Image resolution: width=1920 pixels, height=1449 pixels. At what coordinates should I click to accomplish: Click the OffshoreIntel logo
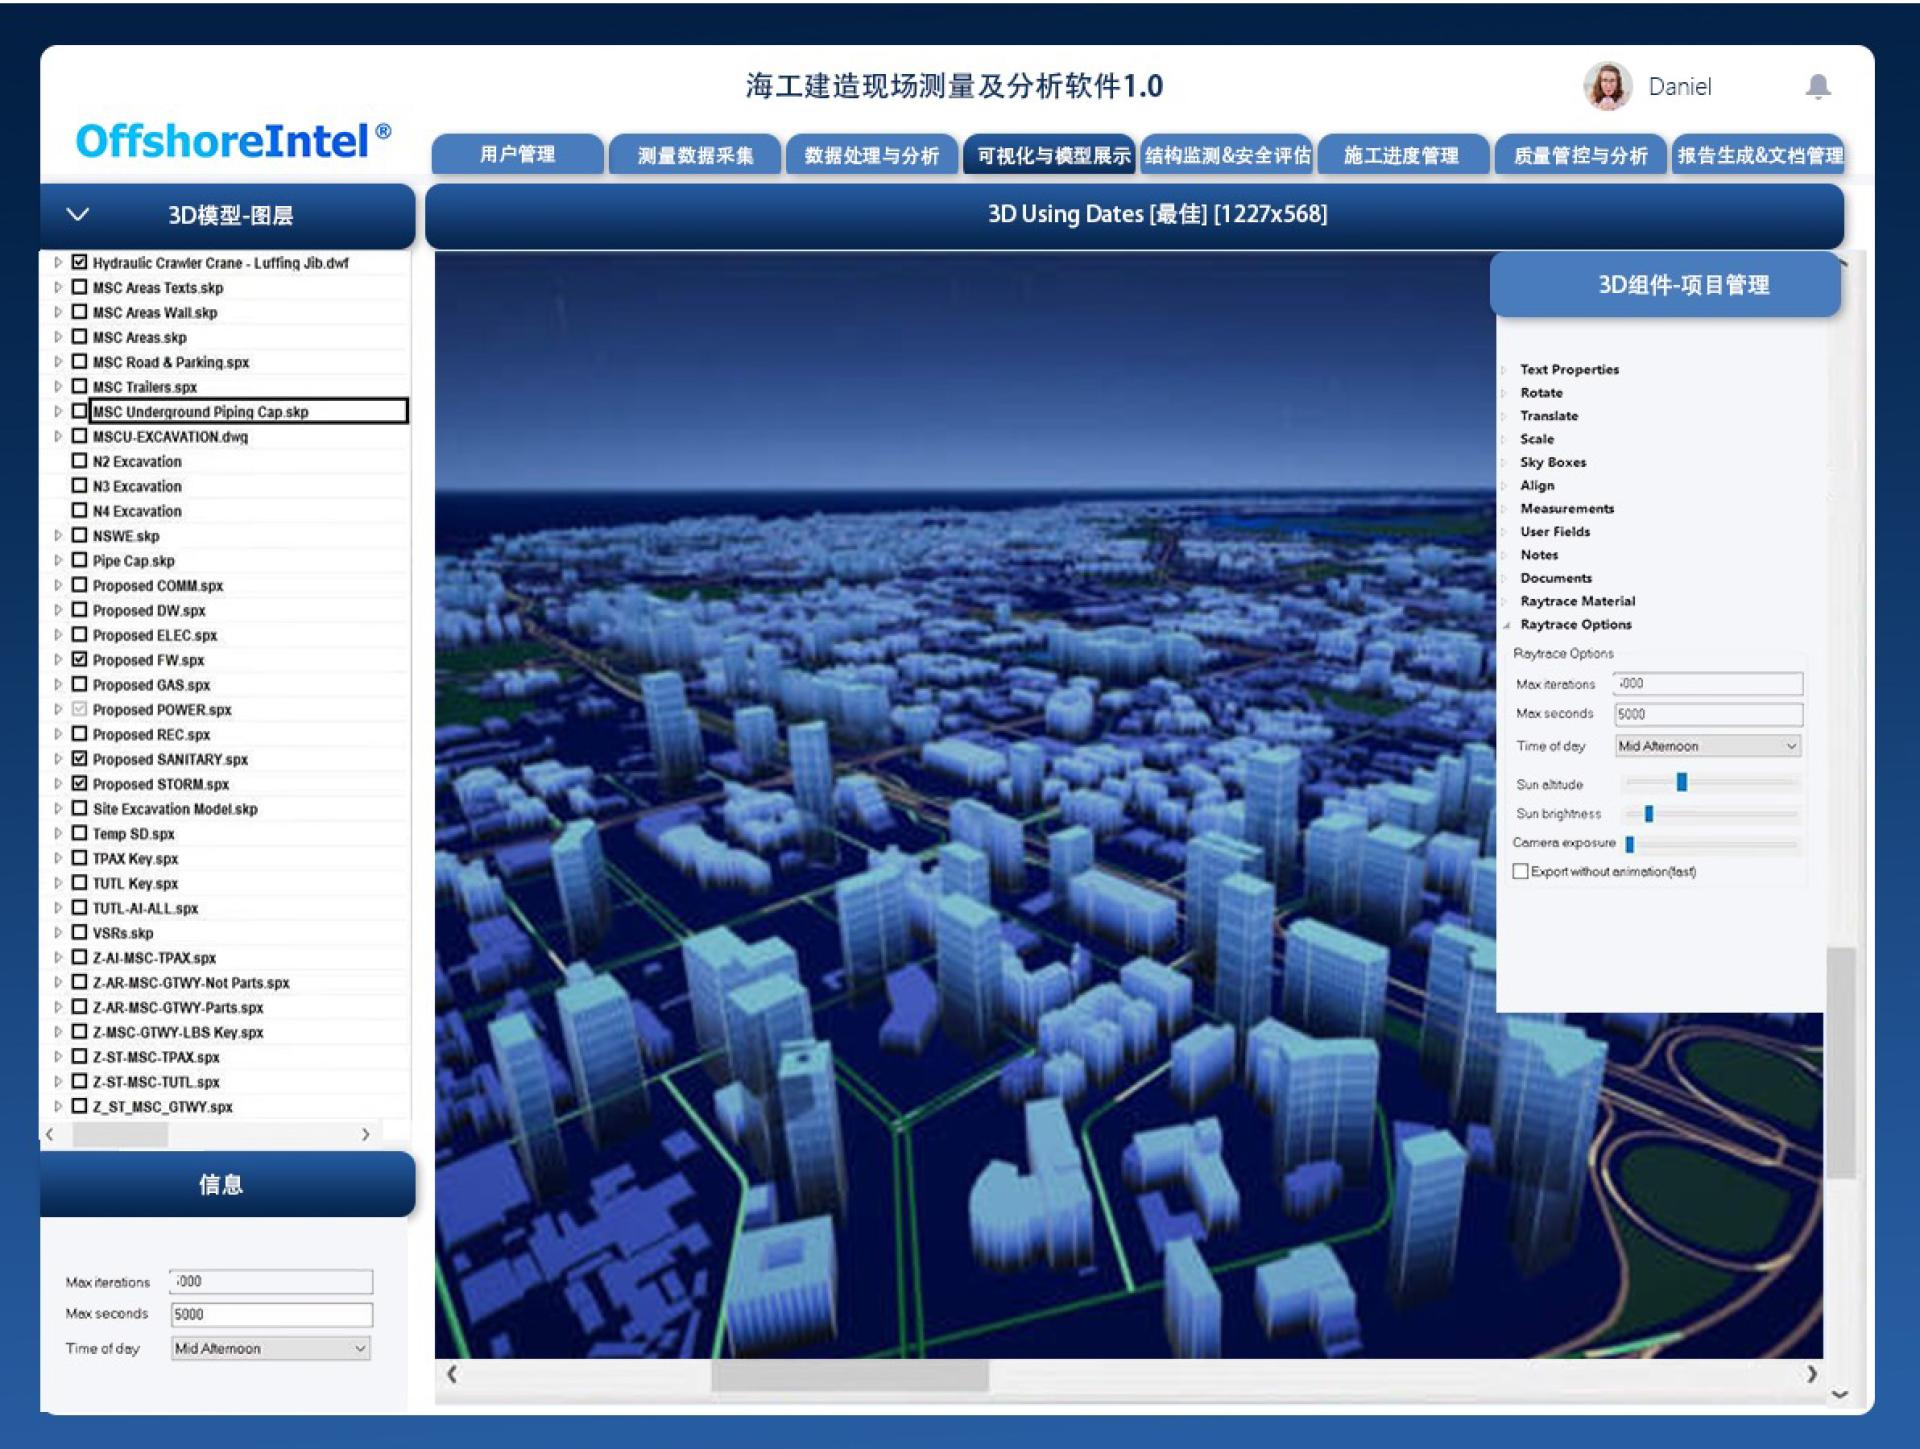232,141
